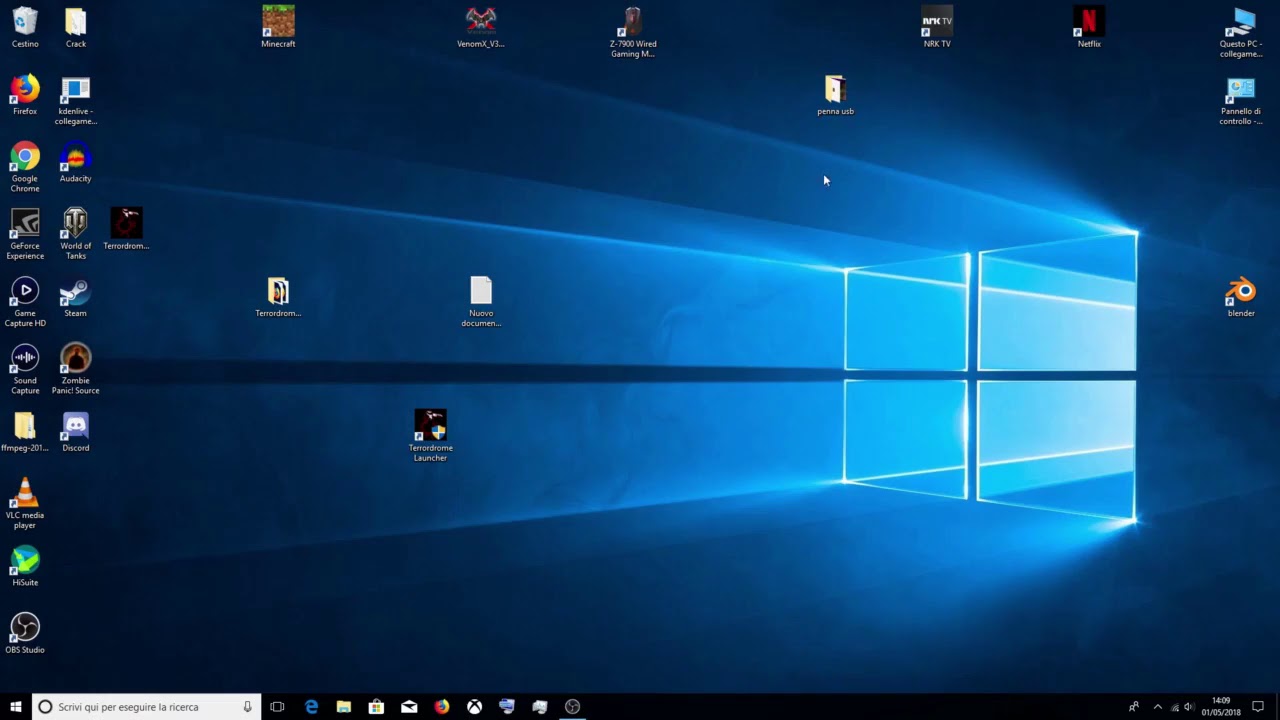Select the Terrordrome Launcher icon
The height and width of the screenshot is (720, 1280).
pos(430,436)
